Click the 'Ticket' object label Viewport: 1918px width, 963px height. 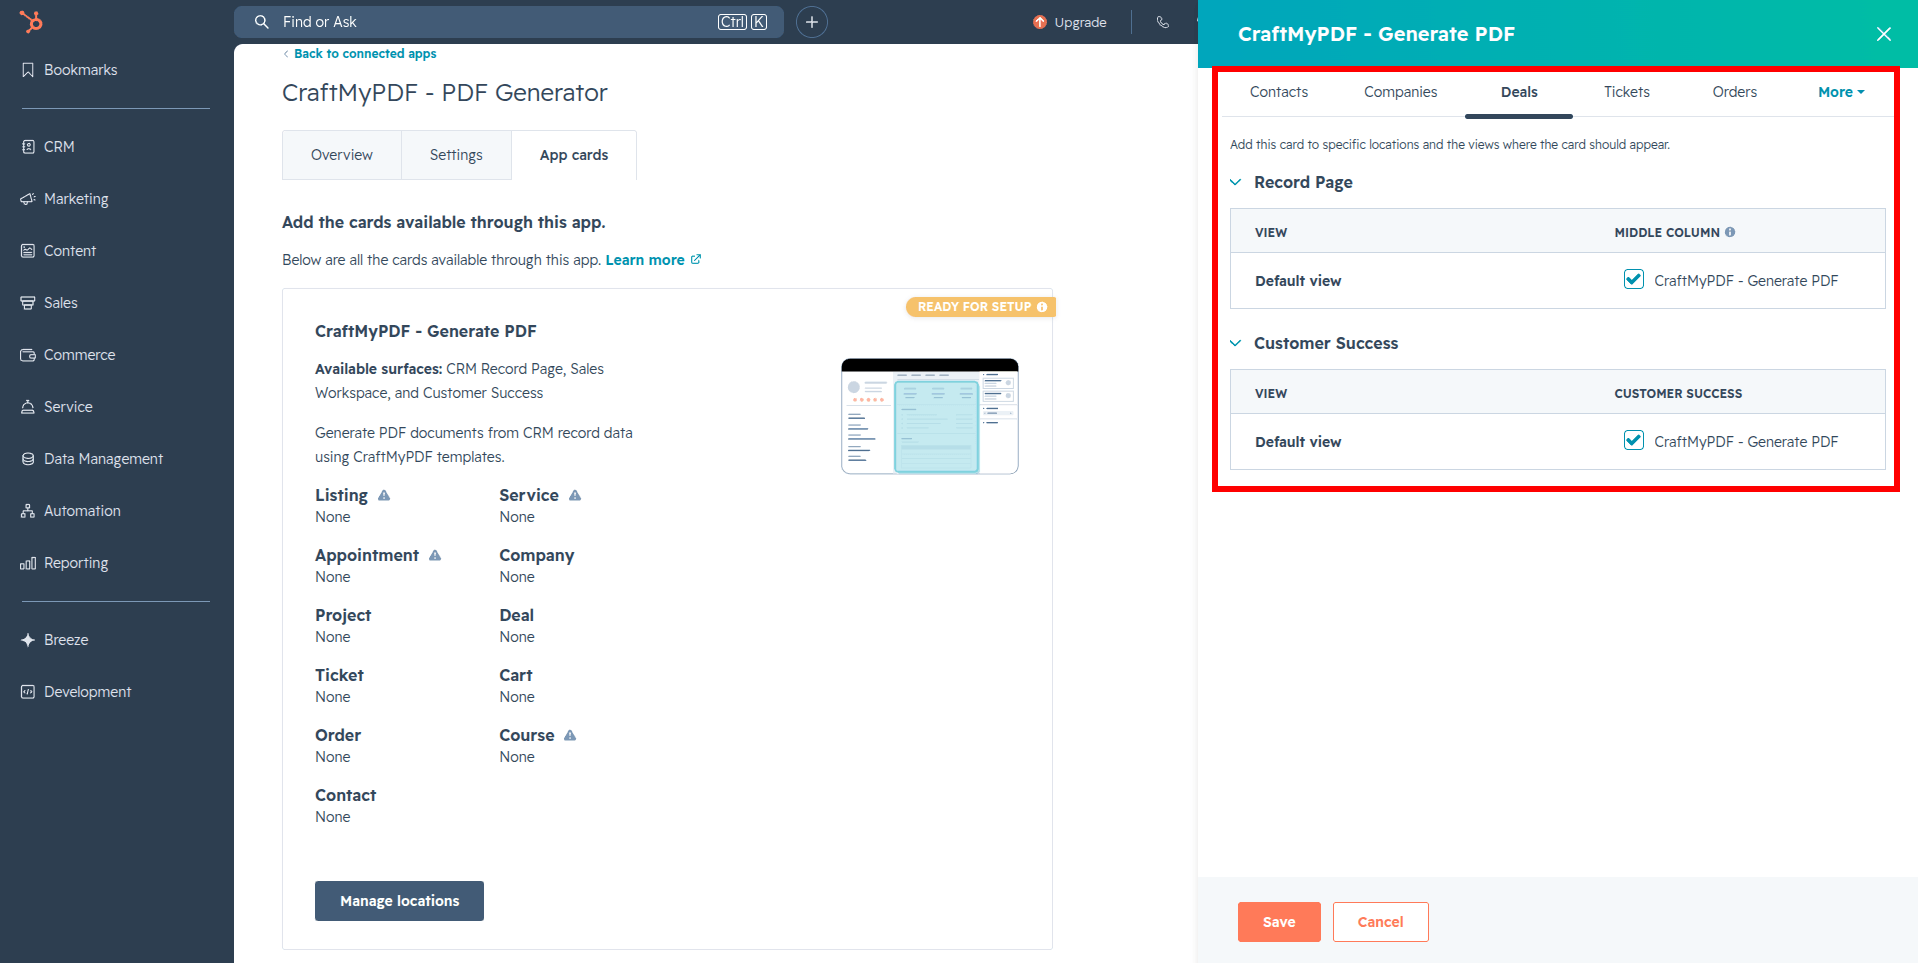(339, 675)
